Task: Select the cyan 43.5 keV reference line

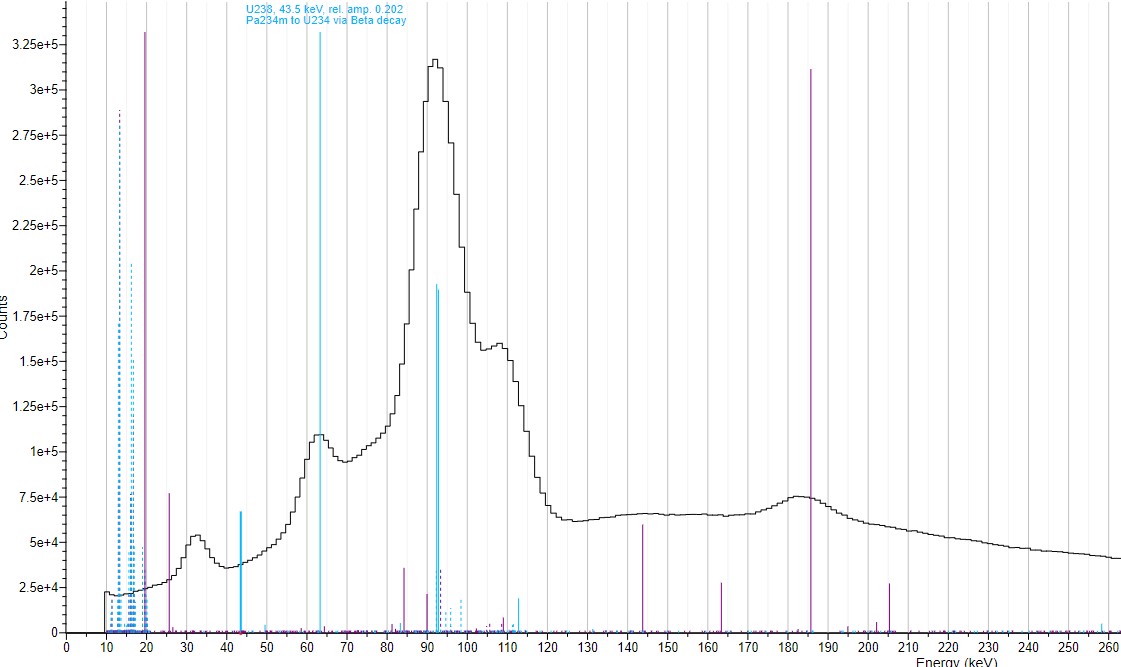Action: coord(241,572)
